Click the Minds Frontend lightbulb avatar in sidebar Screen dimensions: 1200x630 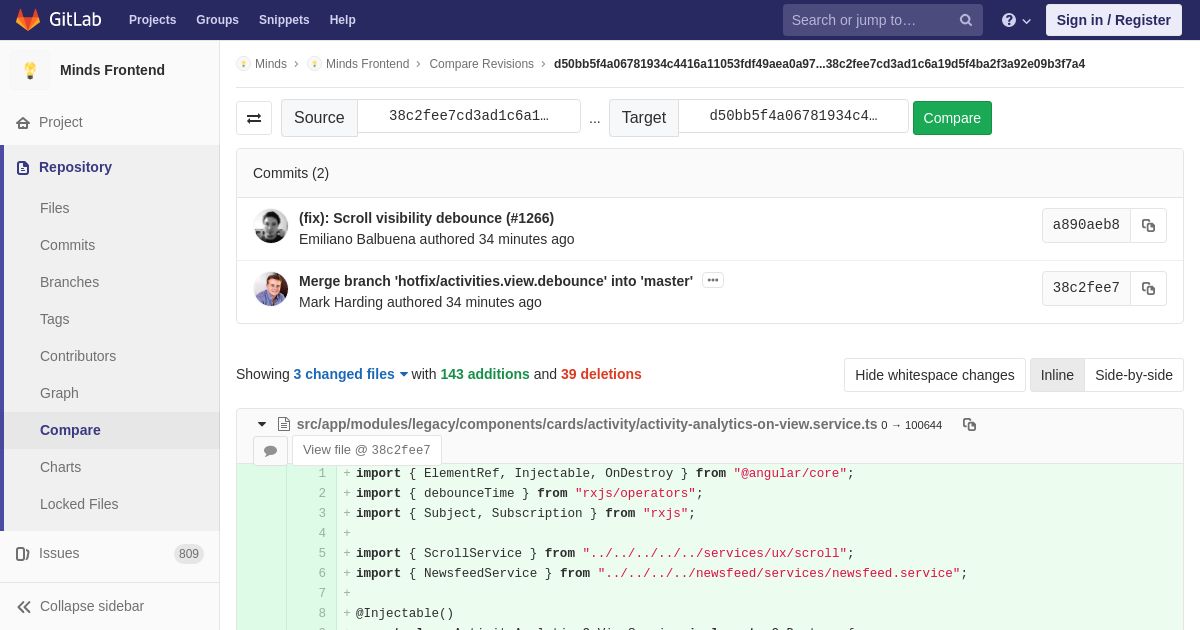[x=30, y=70]
